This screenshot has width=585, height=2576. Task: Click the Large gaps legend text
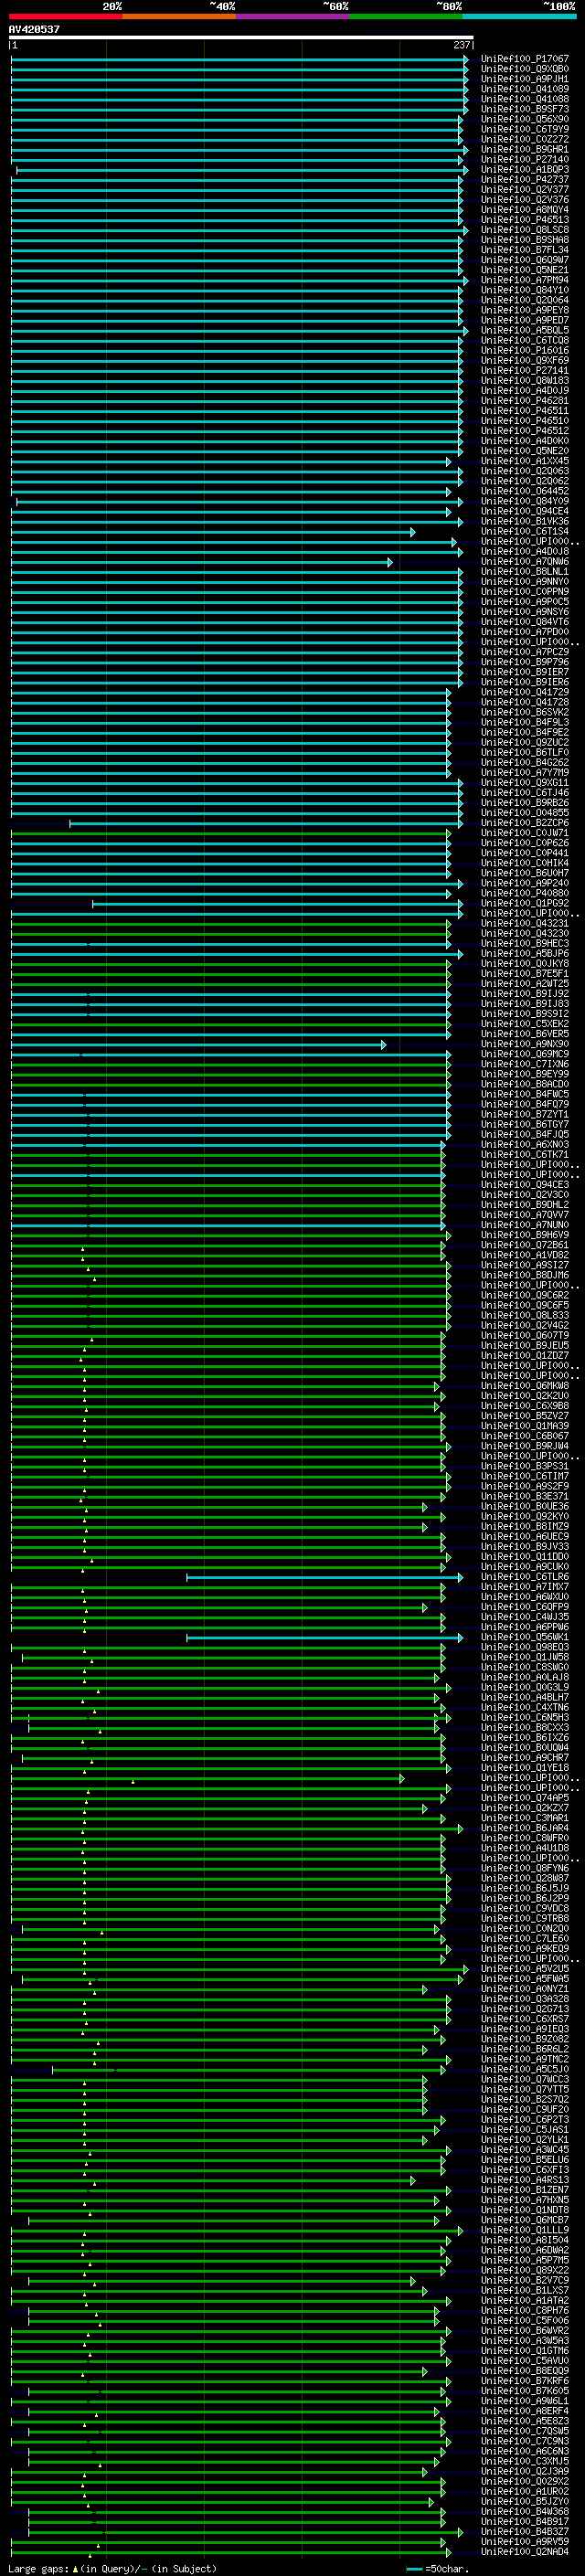click(x=112, y=2569)
